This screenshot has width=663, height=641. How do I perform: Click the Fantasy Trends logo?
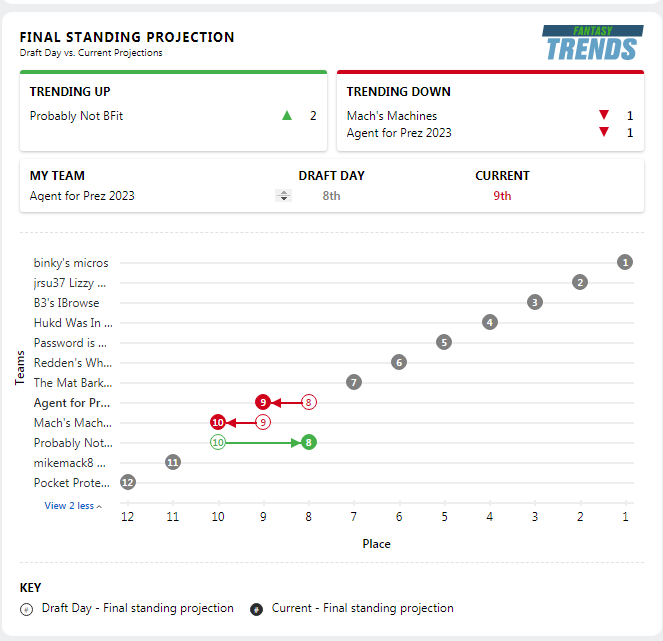click(592, 43)
